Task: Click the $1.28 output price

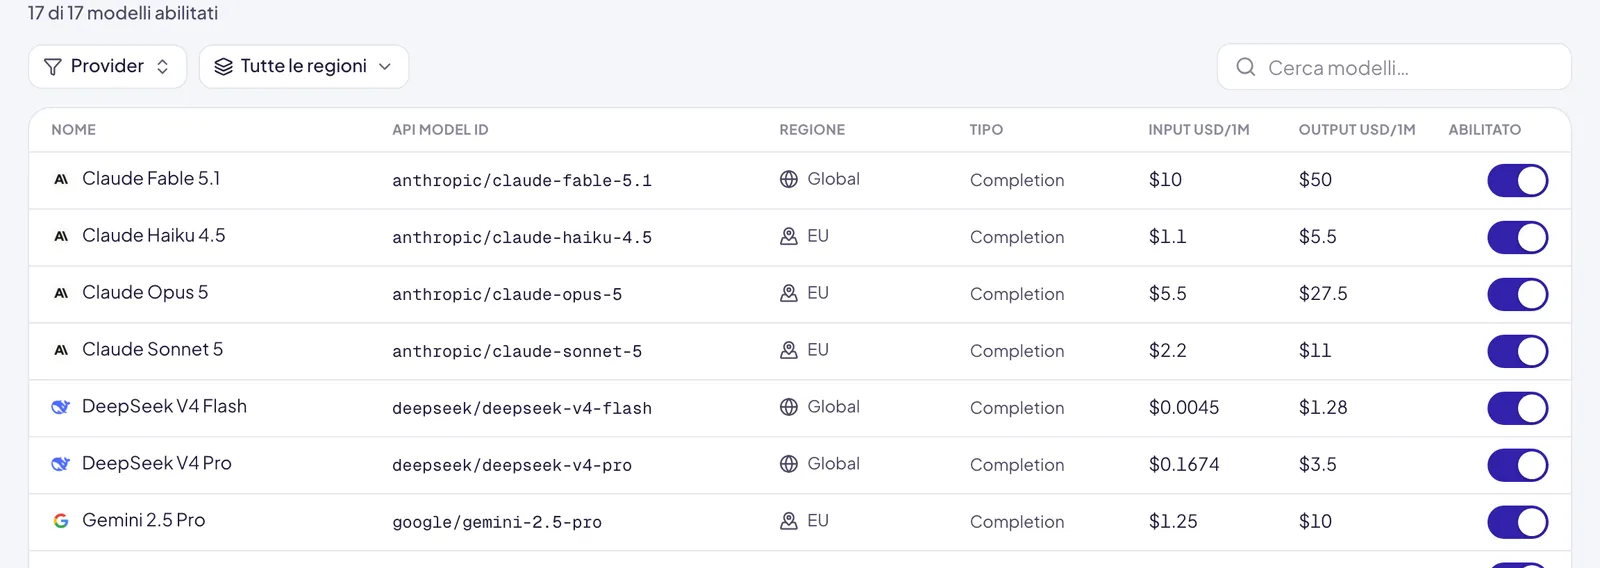Action: (x=1323, y=408)
